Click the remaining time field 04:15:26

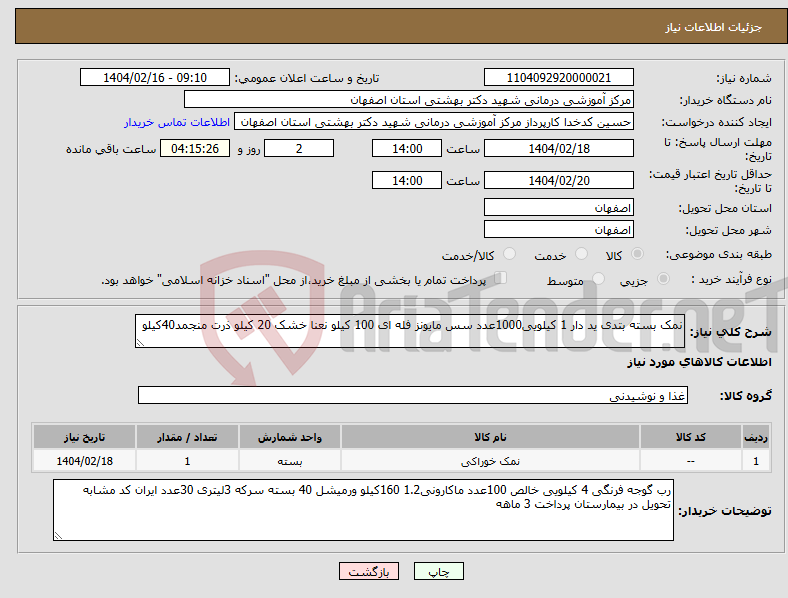tap(195, 148)
